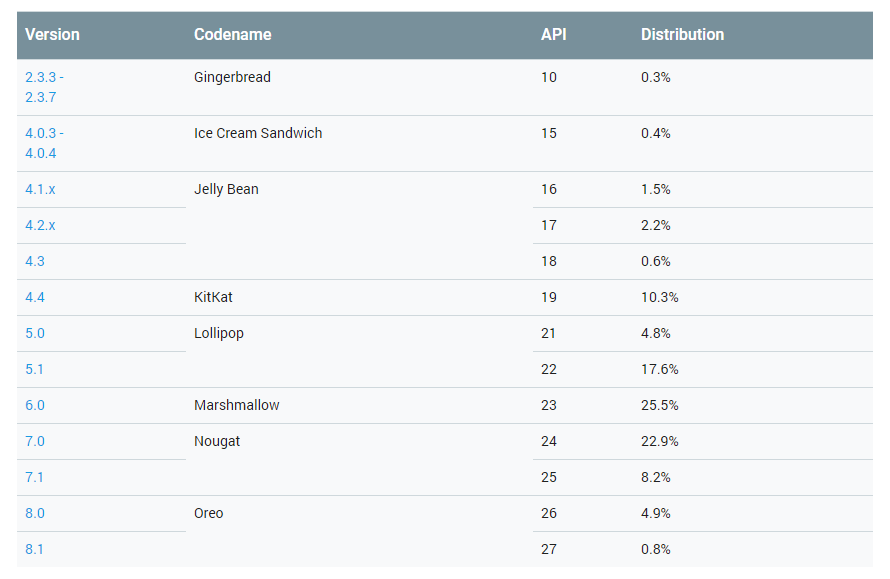Screen dimensions: 890x579
Task: Select the 4.4 KitKat version link
Action: coord(35,297)
